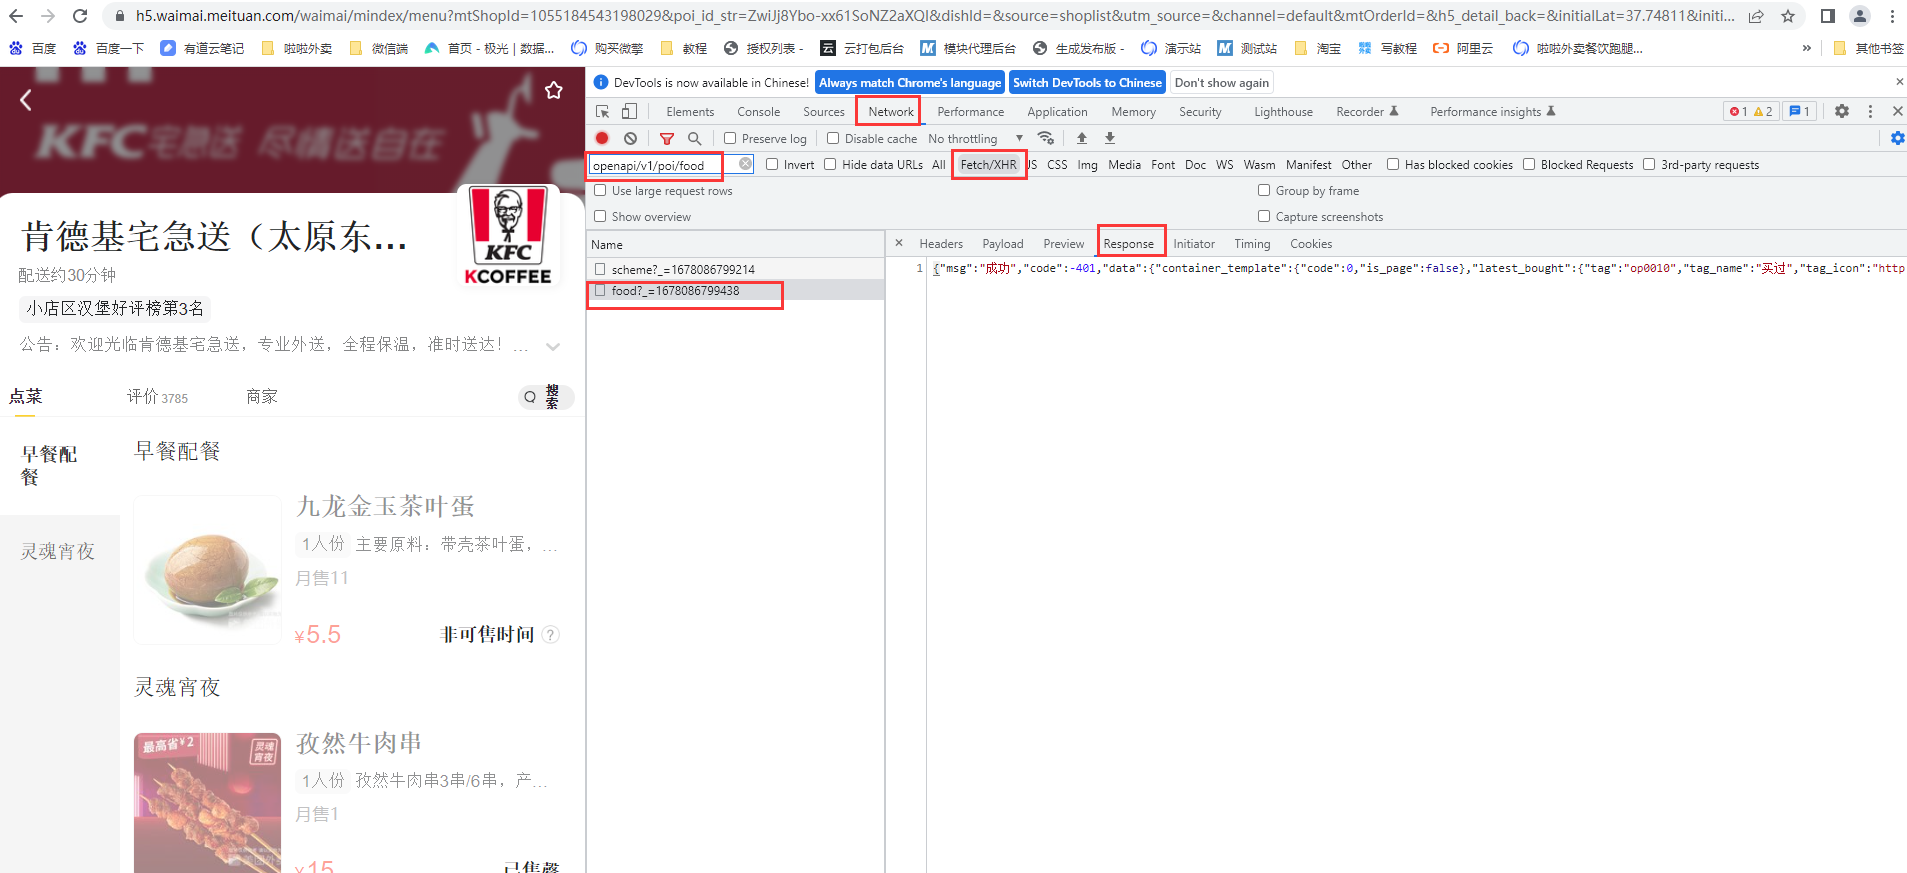Click Don't show again button
Image resolution: width=1907 pixels, height=873 pixels.
(x=1222, y=82)
